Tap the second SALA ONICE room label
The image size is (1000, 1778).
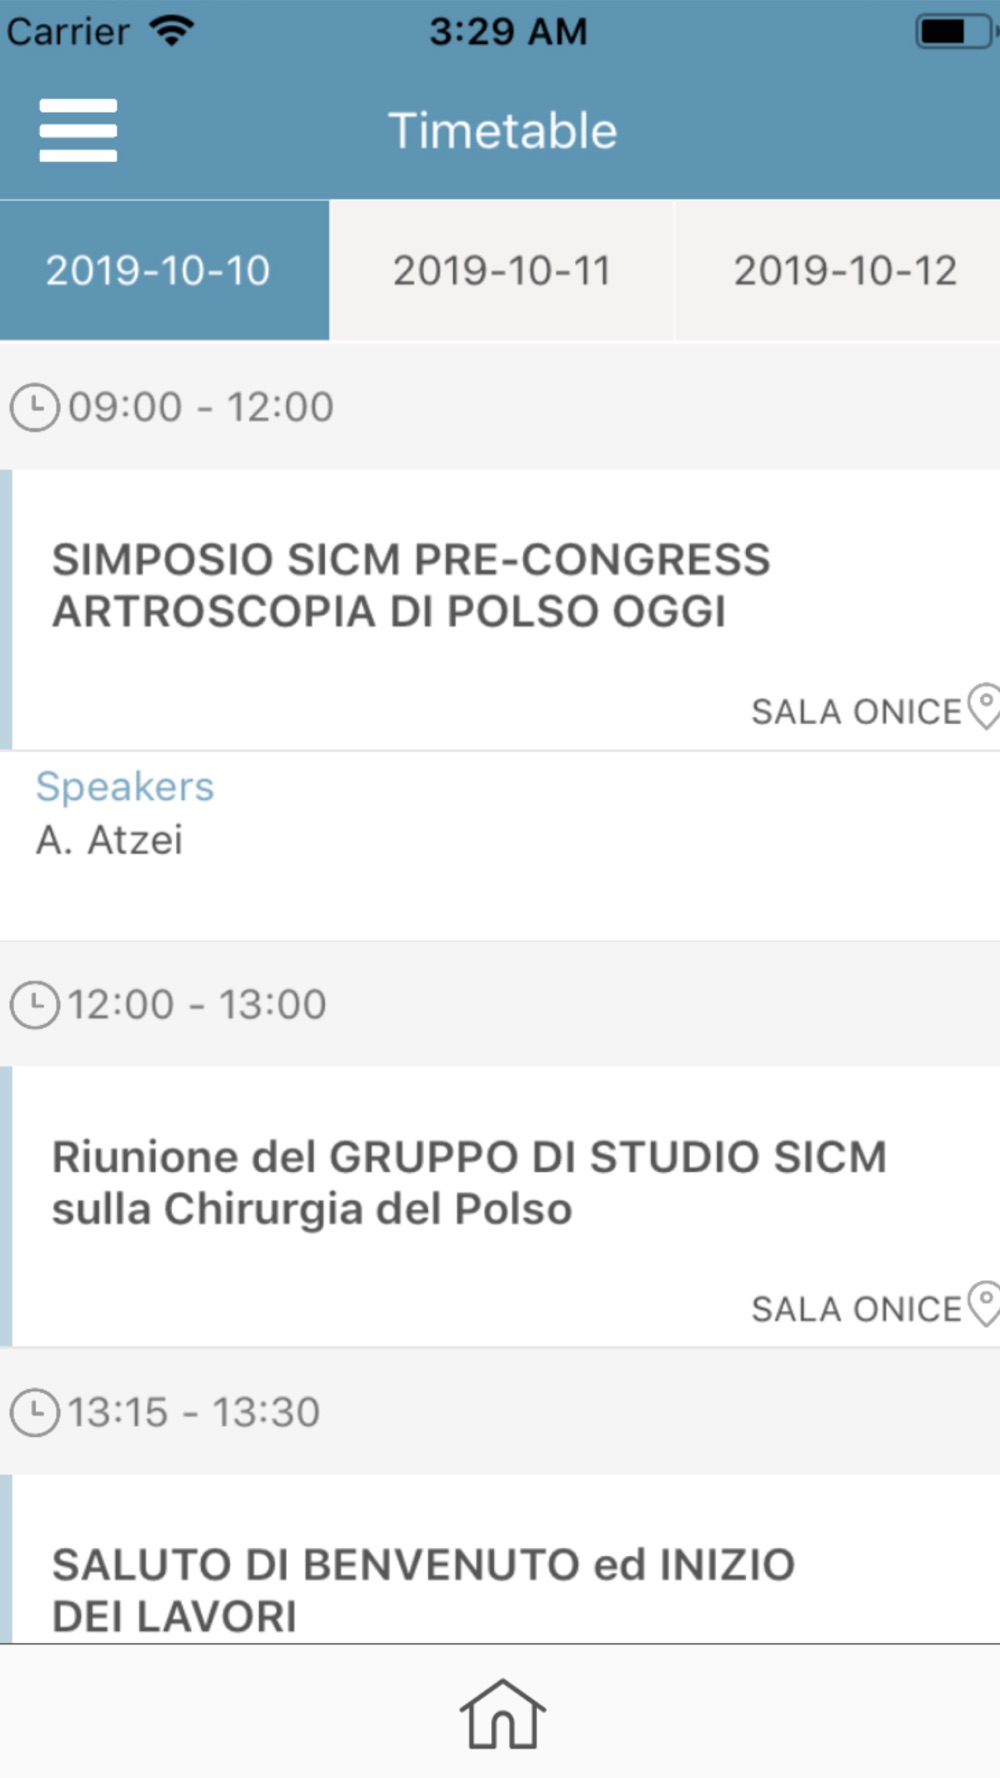point(856,1309)
